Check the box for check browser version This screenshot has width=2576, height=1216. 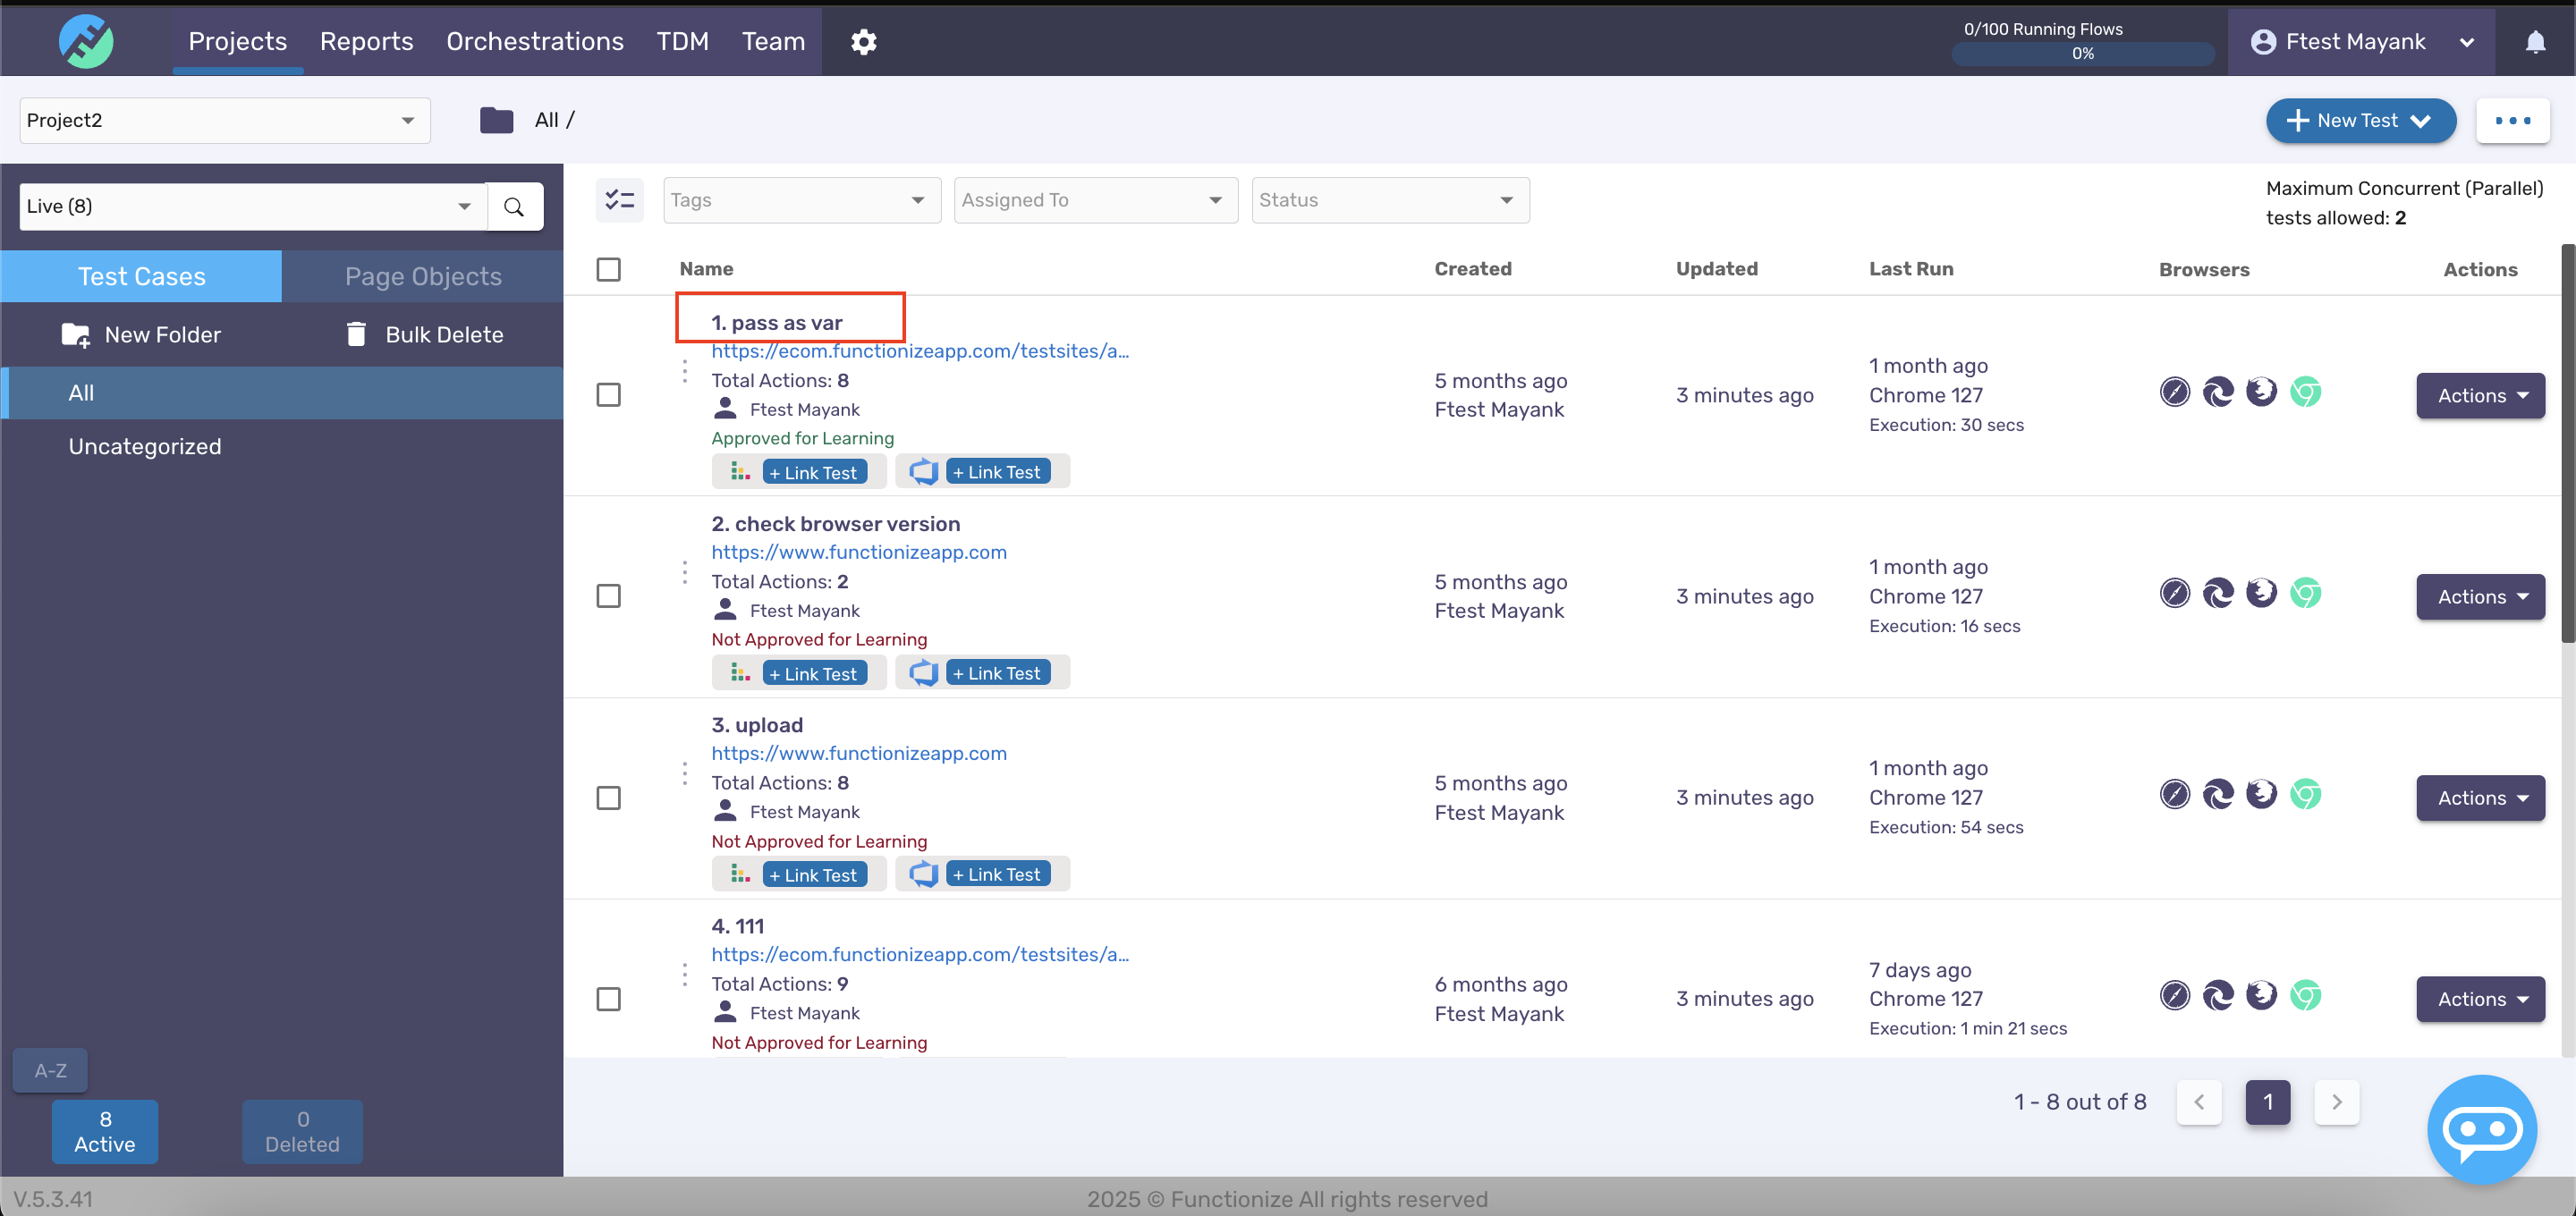coord(608,596)
